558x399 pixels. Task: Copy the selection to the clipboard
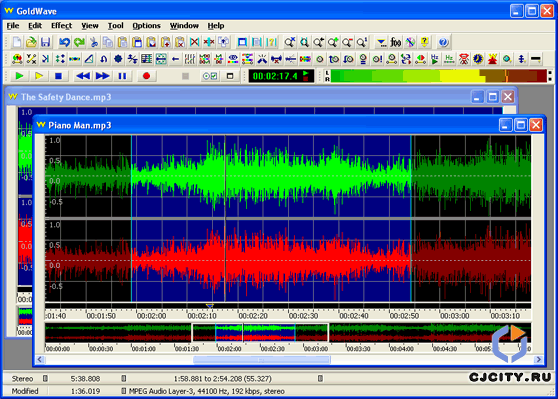[108, 42]
